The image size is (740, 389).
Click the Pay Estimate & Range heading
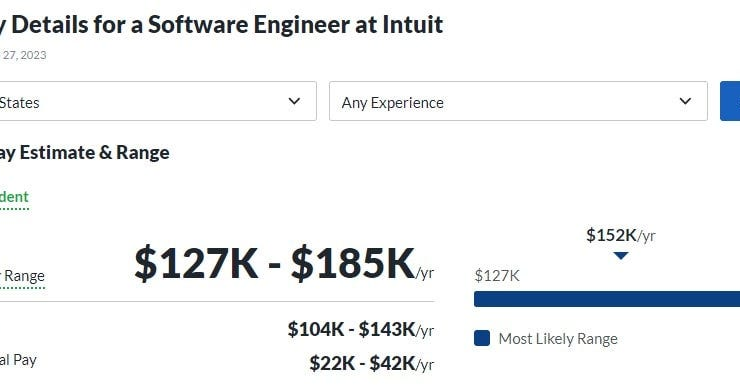point(84,152)
